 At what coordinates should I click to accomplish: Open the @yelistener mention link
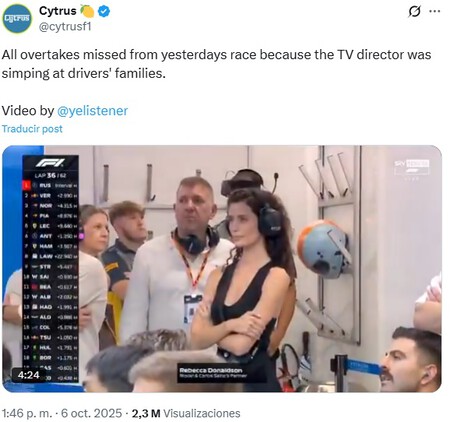click(92, 111)
